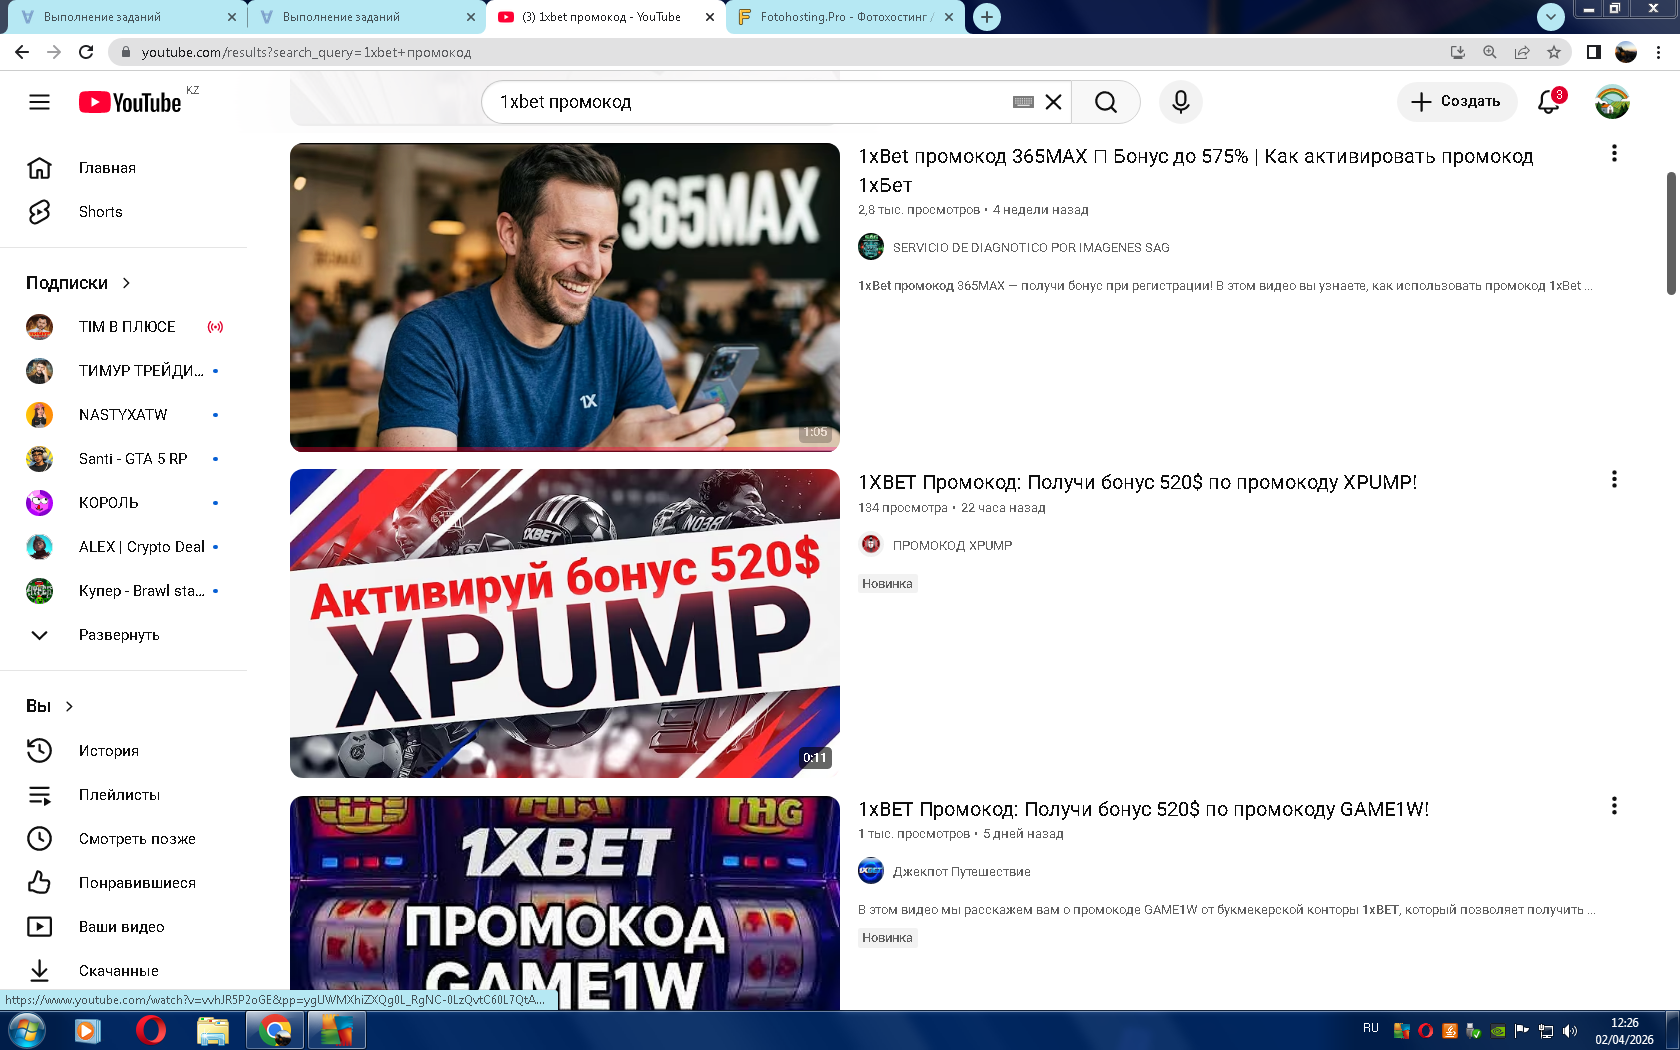Viewport: 1680px width, 1050px height.
Task: Open Opera from the taskbar
Action: (x=150, y=1030)
